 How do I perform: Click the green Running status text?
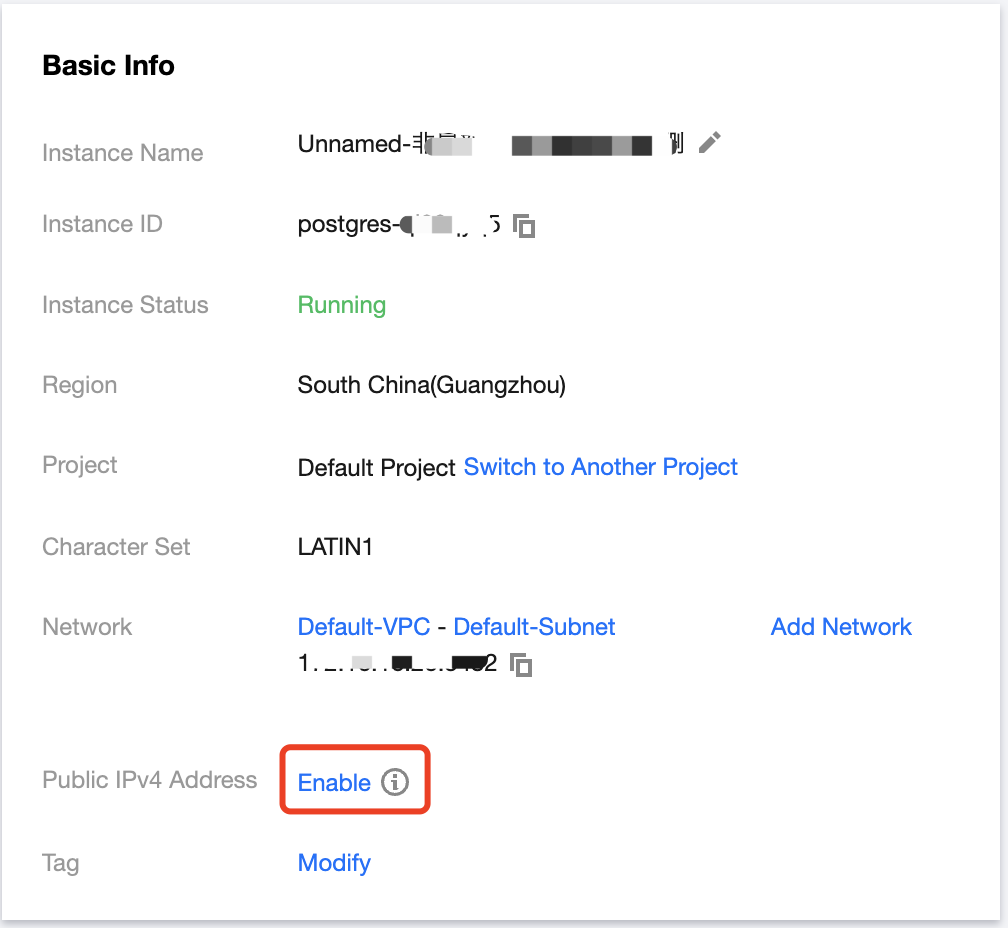(341, 305)
